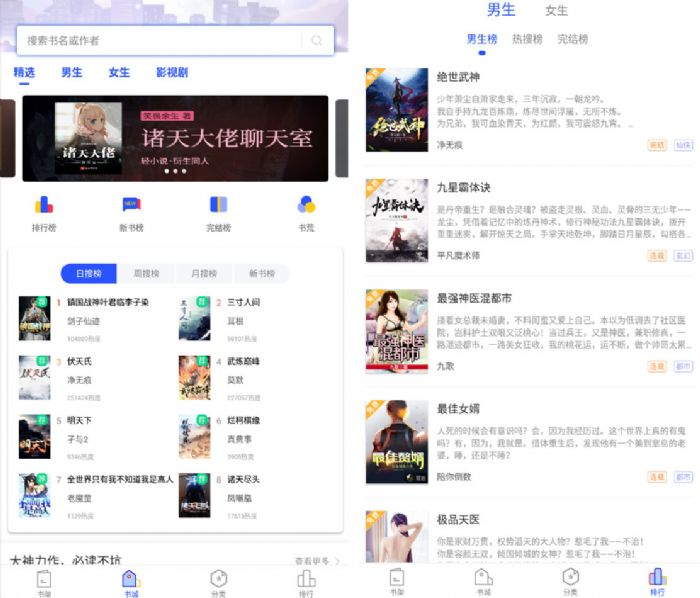
Task: Switch the ranking list to 月搜榜
Action: tap(203, 274)
